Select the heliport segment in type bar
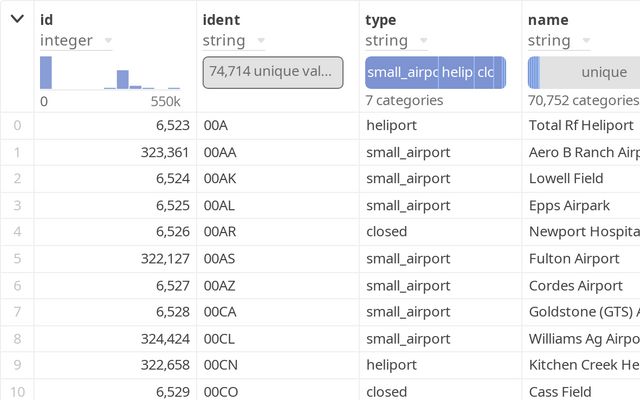 point(456,72)
